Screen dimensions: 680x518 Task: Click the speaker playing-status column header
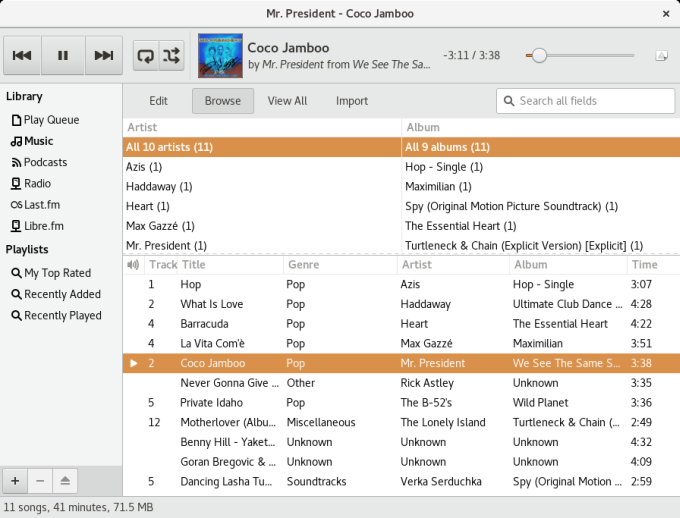(134, 265)
